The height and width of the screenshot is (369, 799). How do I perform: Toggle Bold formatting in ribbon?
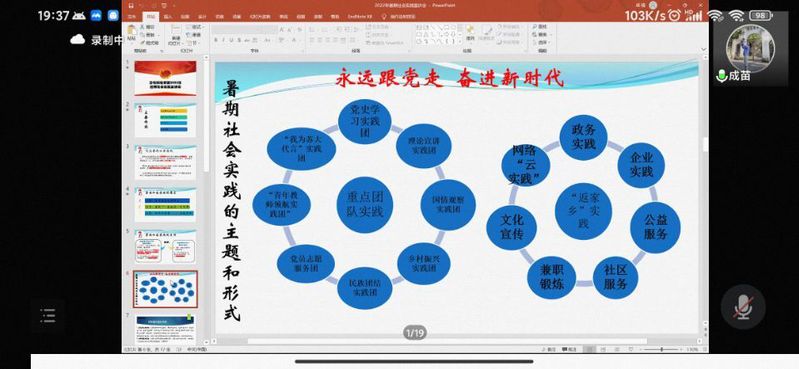(x=216, y=40)
